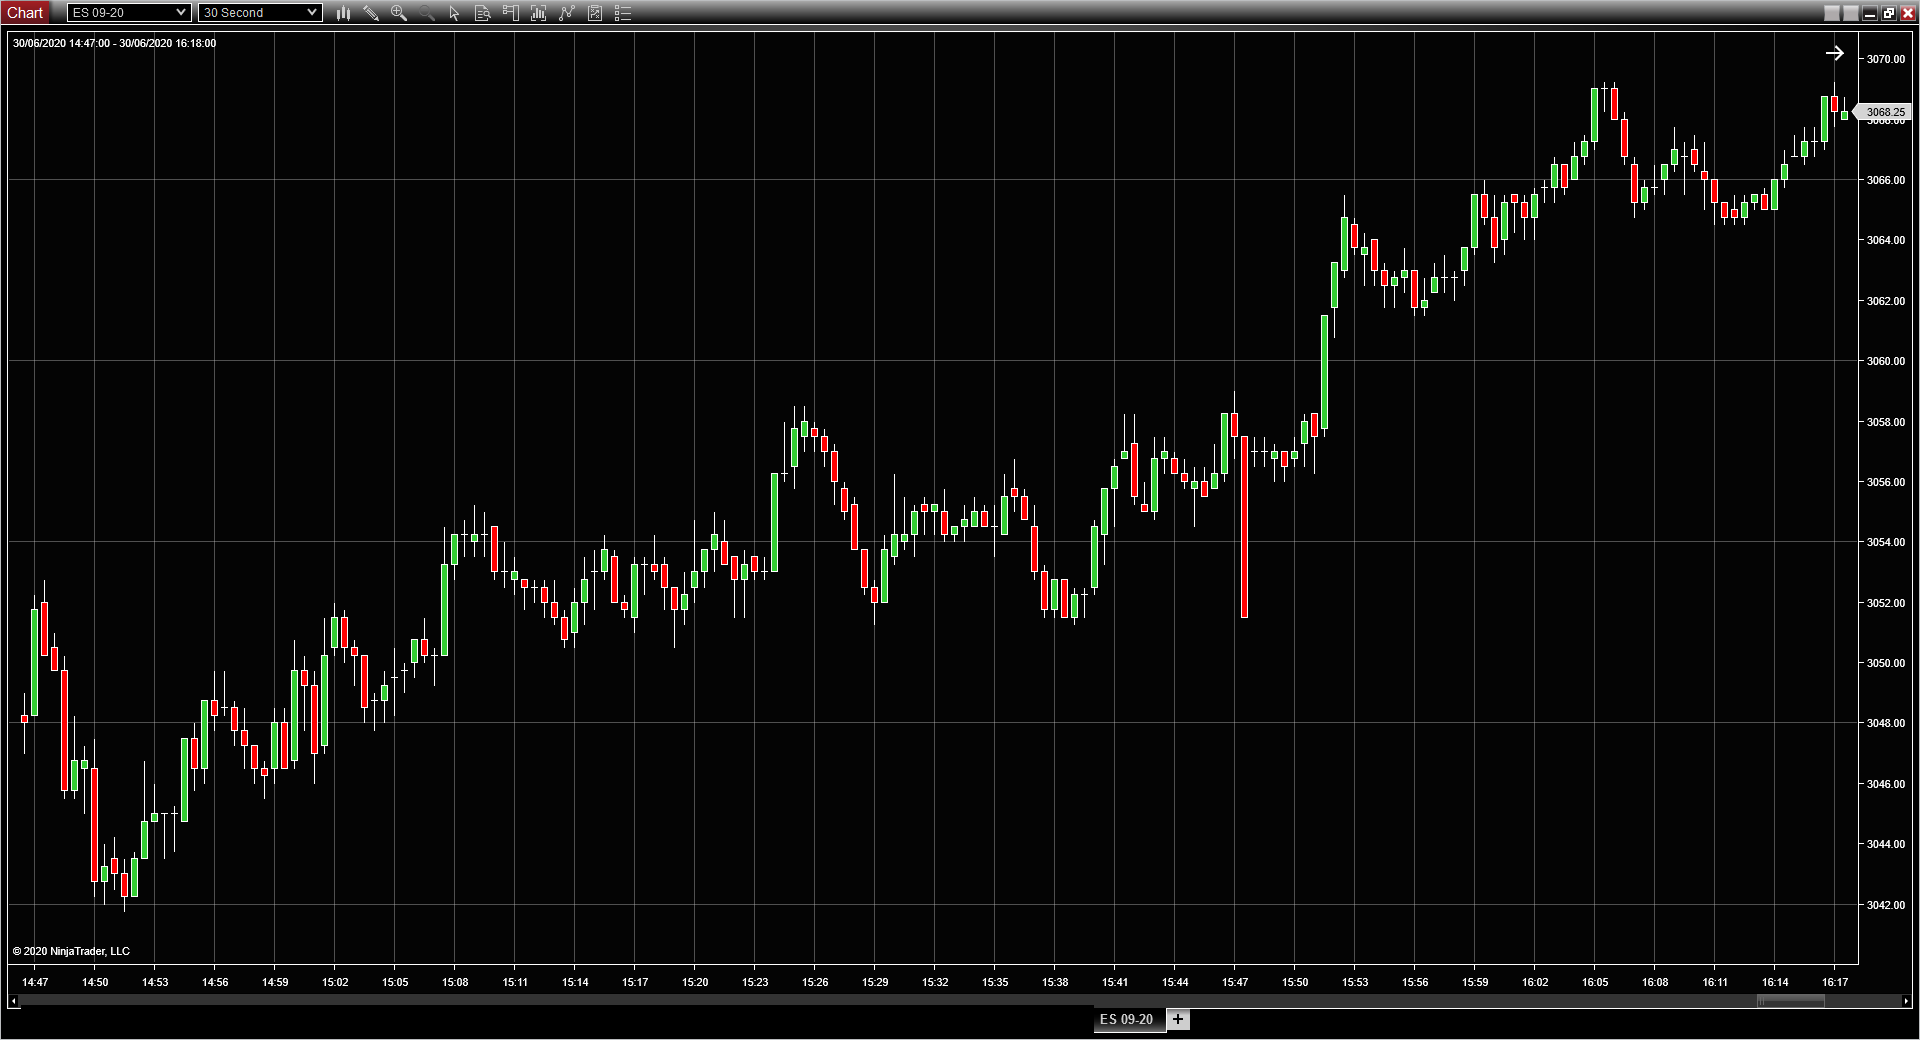Click the 3054.00 price axis label
The width and height of the screenshot is (1920, 1040).
pos(1886,542)
